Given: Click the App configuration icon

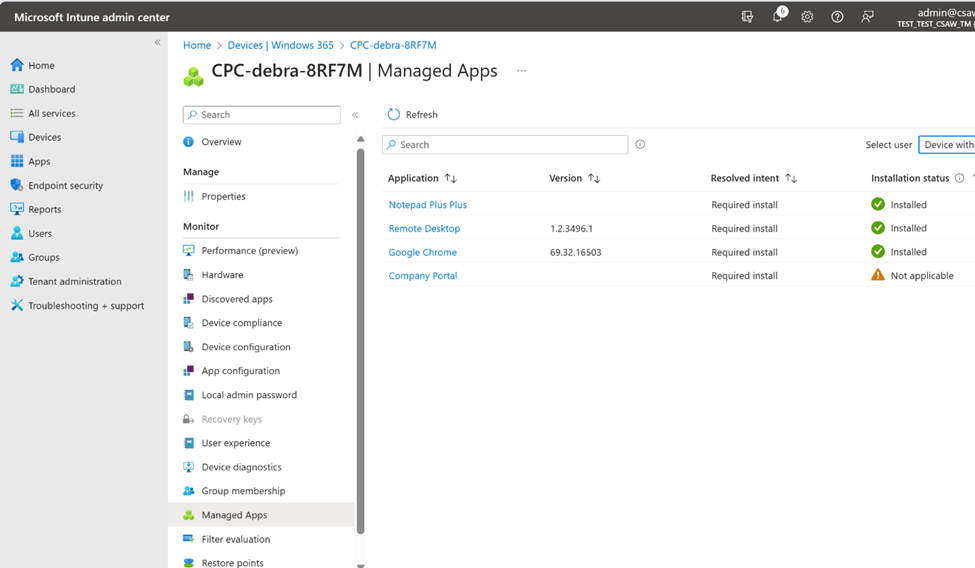Looking at the screenshot, I should (188, 370).
